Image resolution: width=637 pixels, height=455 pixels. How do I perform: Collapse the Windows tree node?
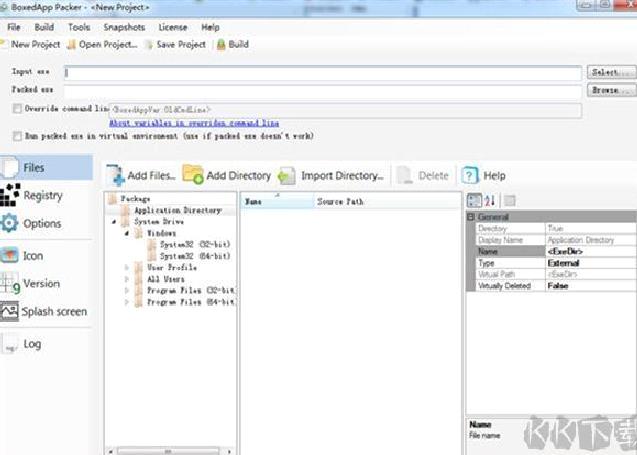(x=127, y=233)
